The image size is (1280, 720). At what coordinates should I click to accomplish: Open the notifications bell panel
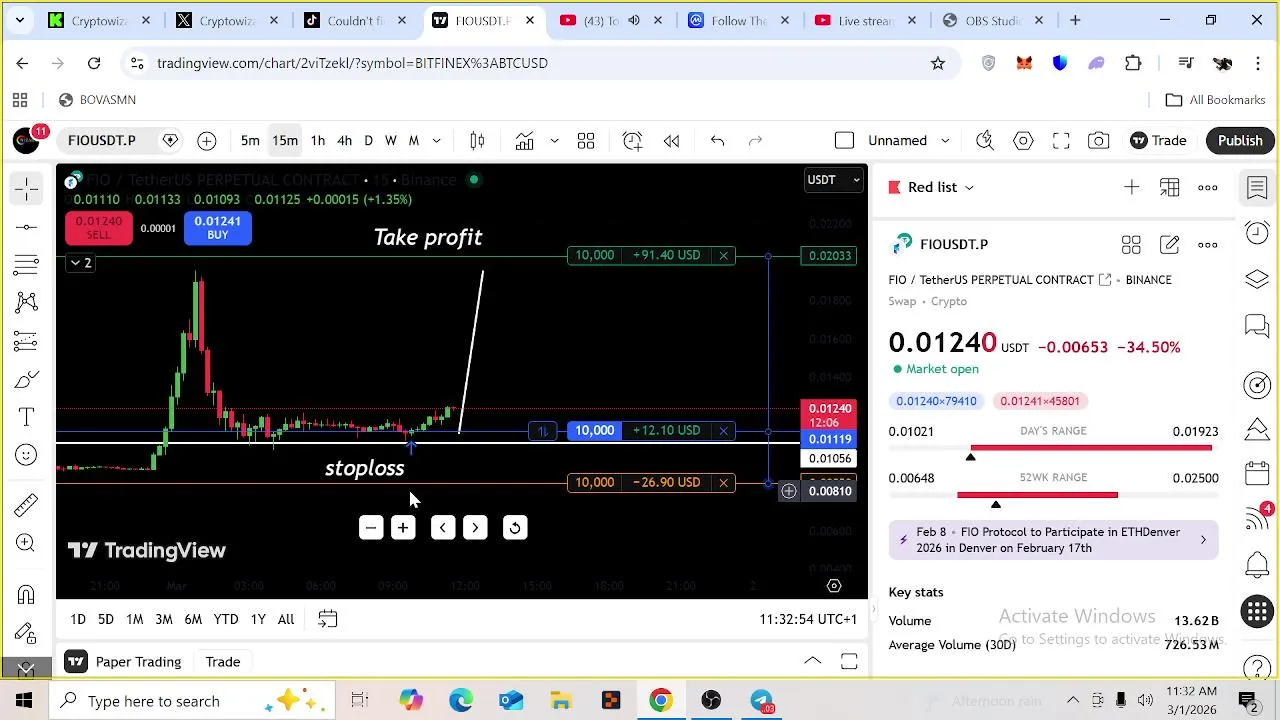[x=1257, y=565]
